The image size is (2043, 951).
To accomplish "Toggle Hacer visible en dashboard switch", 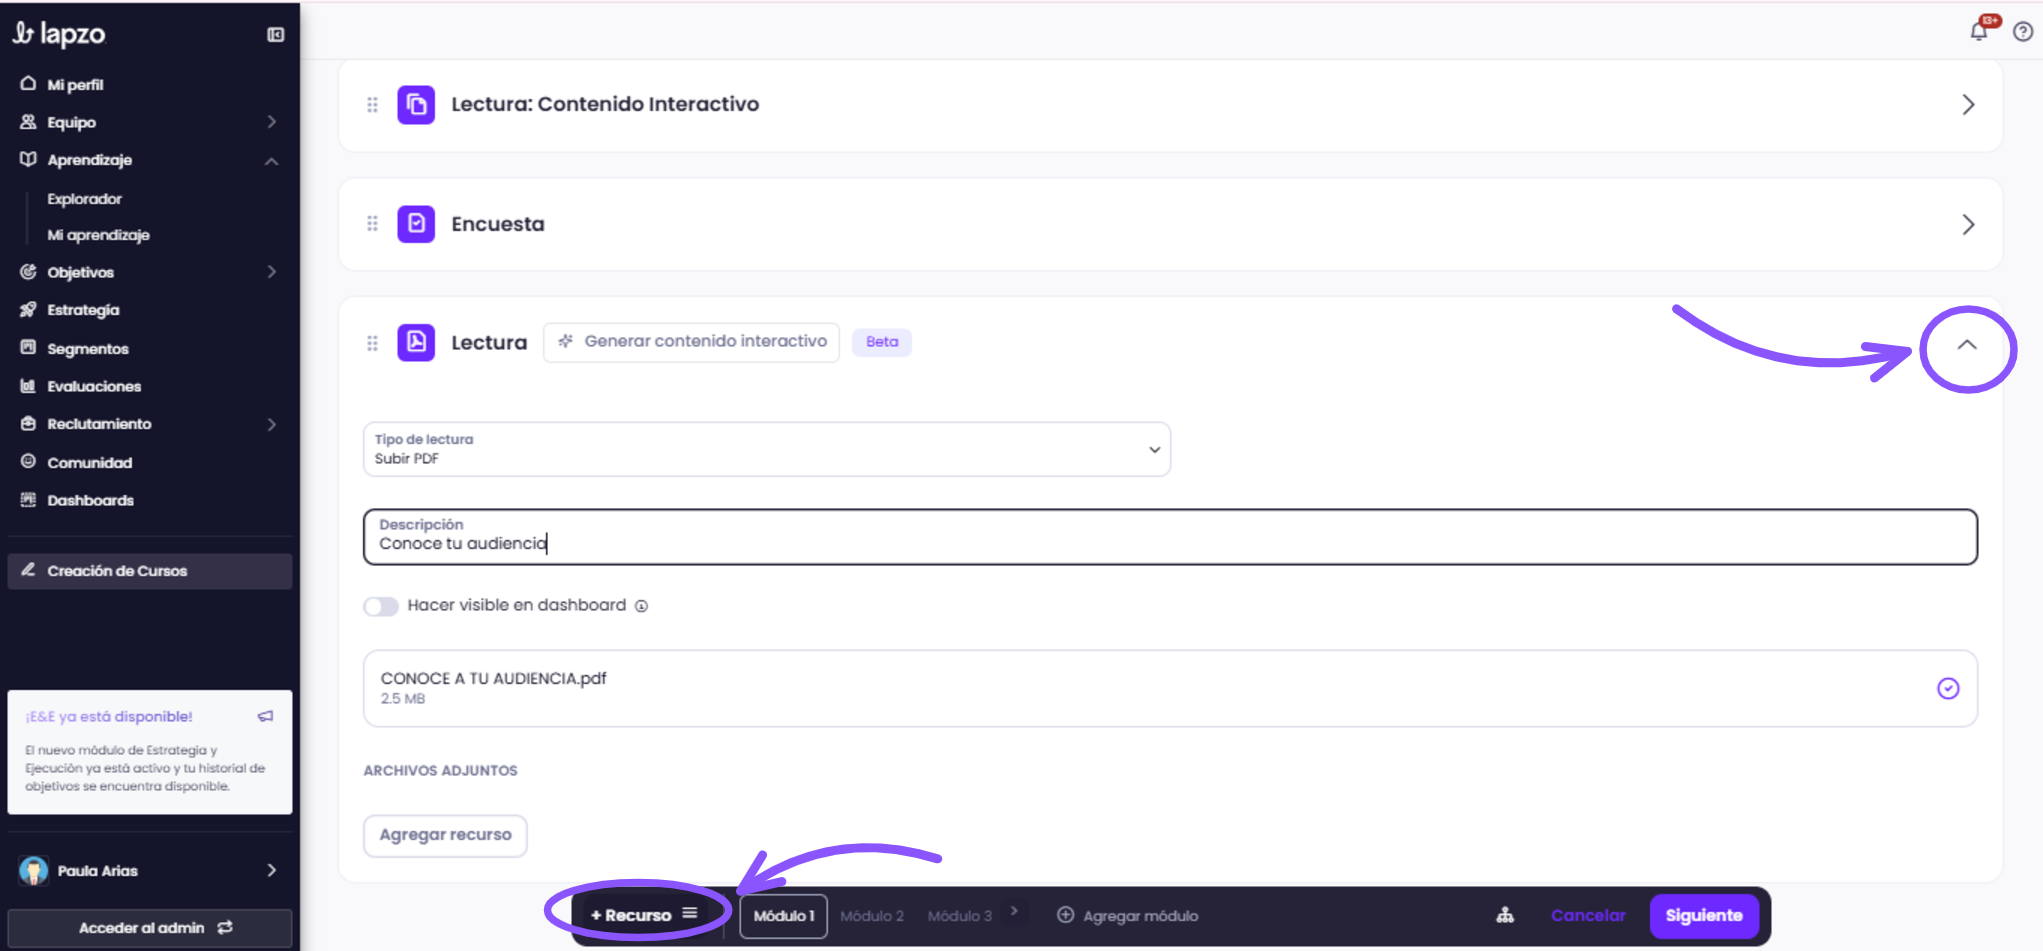I will pos(381,606).
